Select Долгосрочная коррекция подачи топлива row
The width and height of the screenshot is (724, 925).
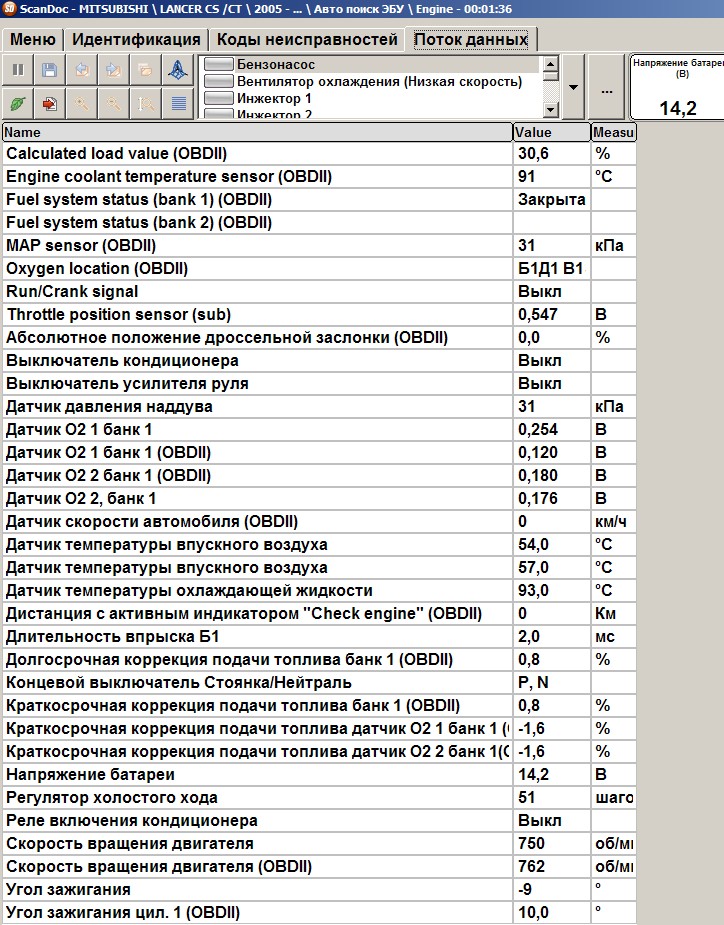[319, 660]
